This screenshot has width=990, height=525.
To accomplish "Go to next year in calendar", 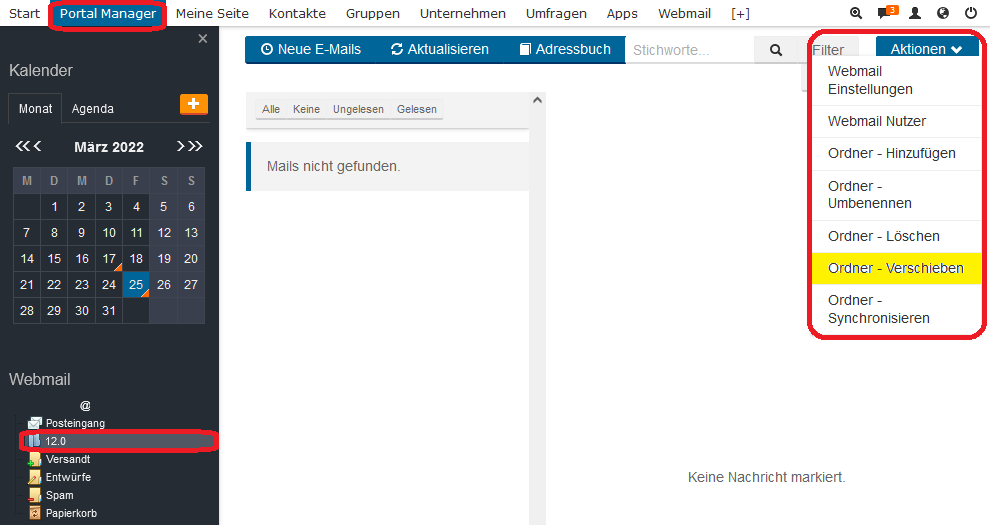I will [196, 146].
